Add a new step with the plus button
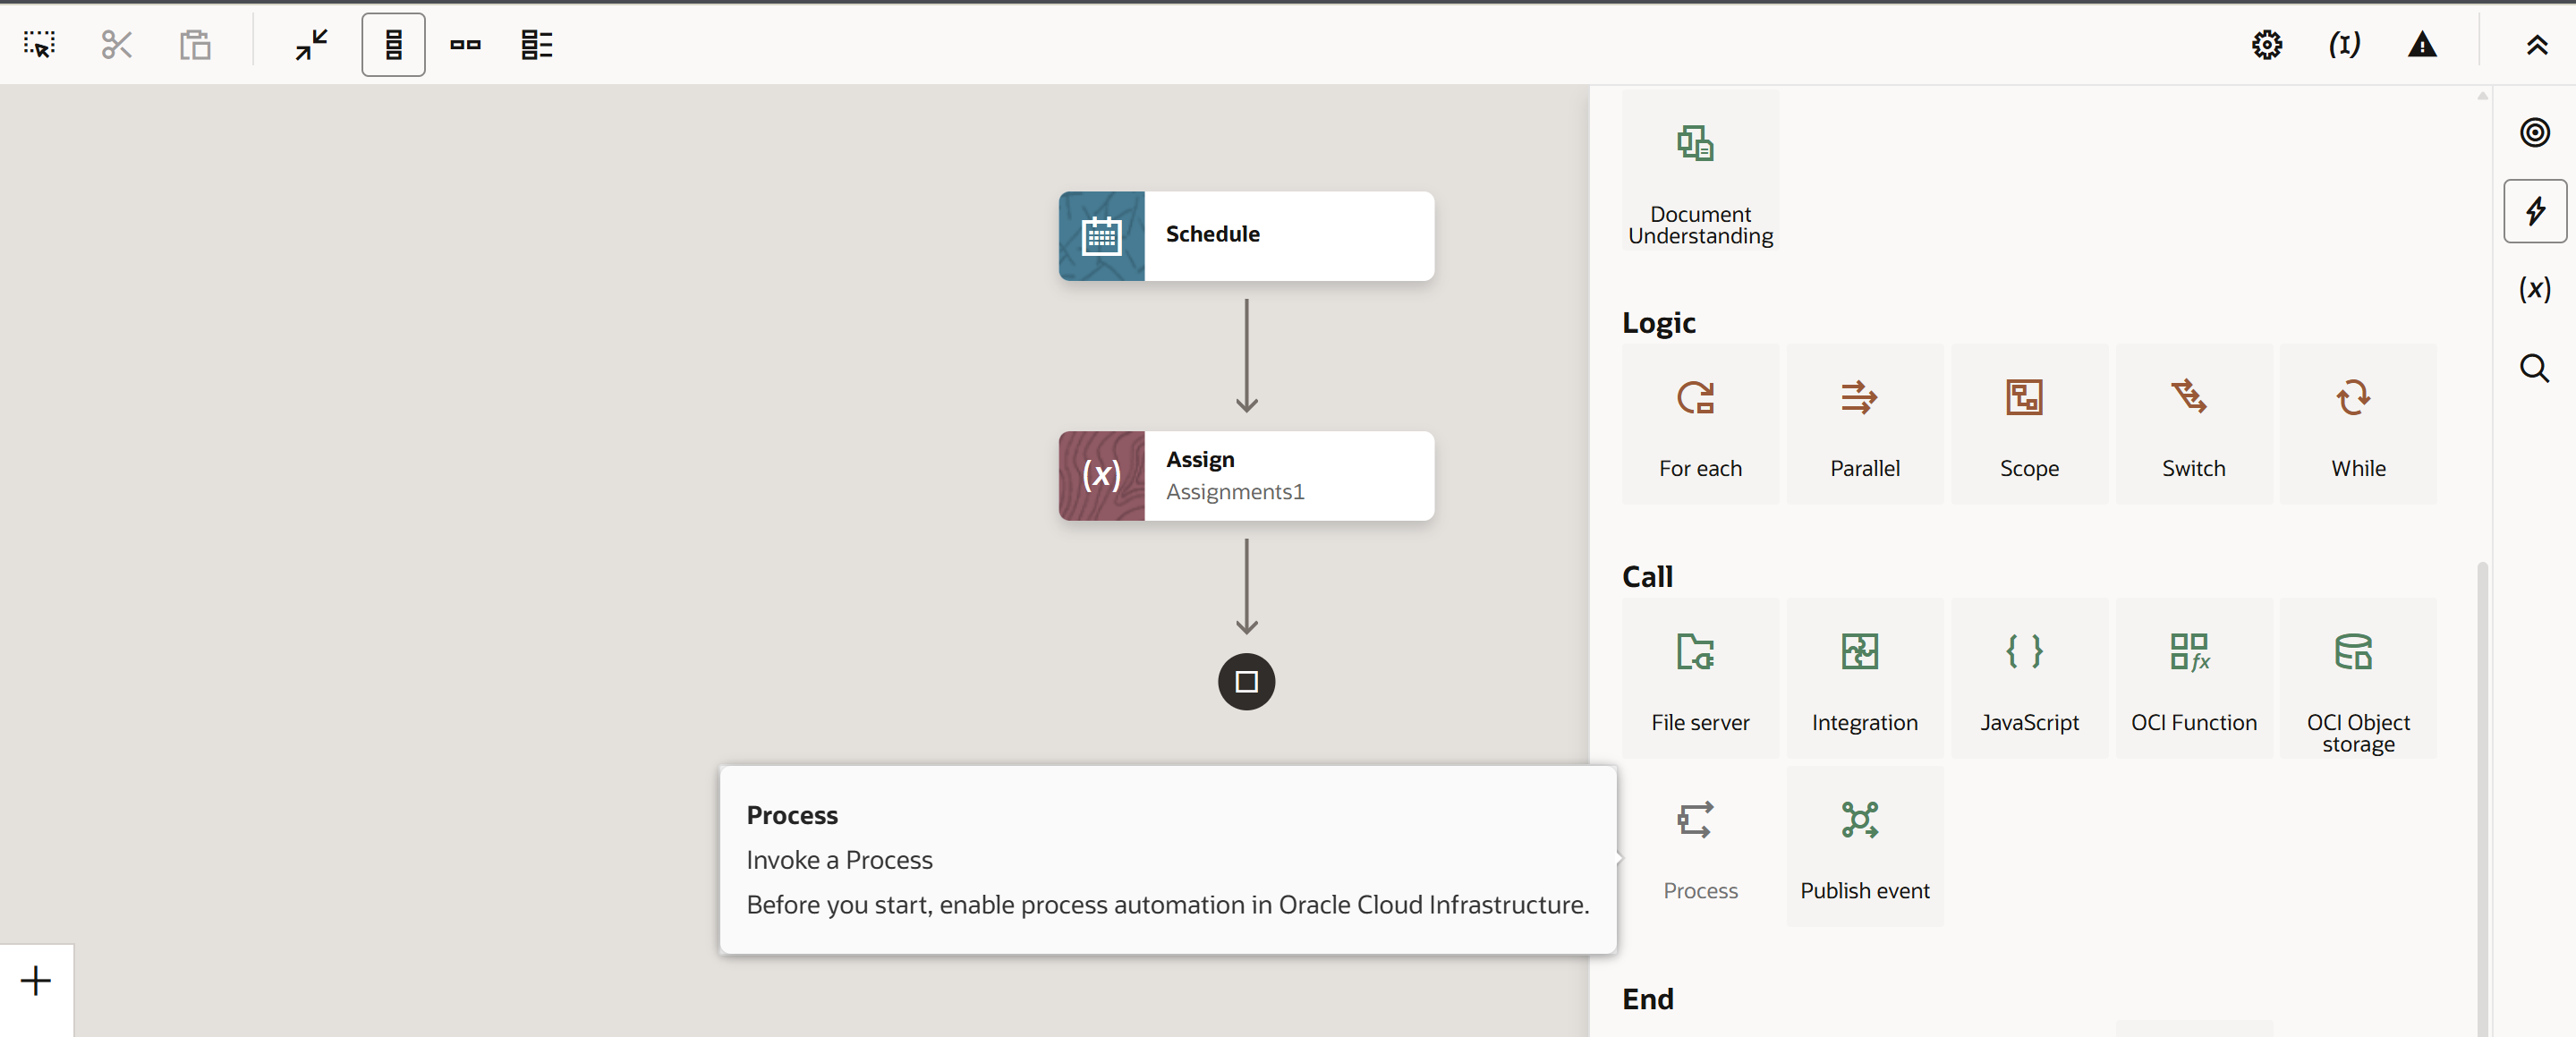The width and height of the screenshot is (2576, 1037). [x=35, y=980]
